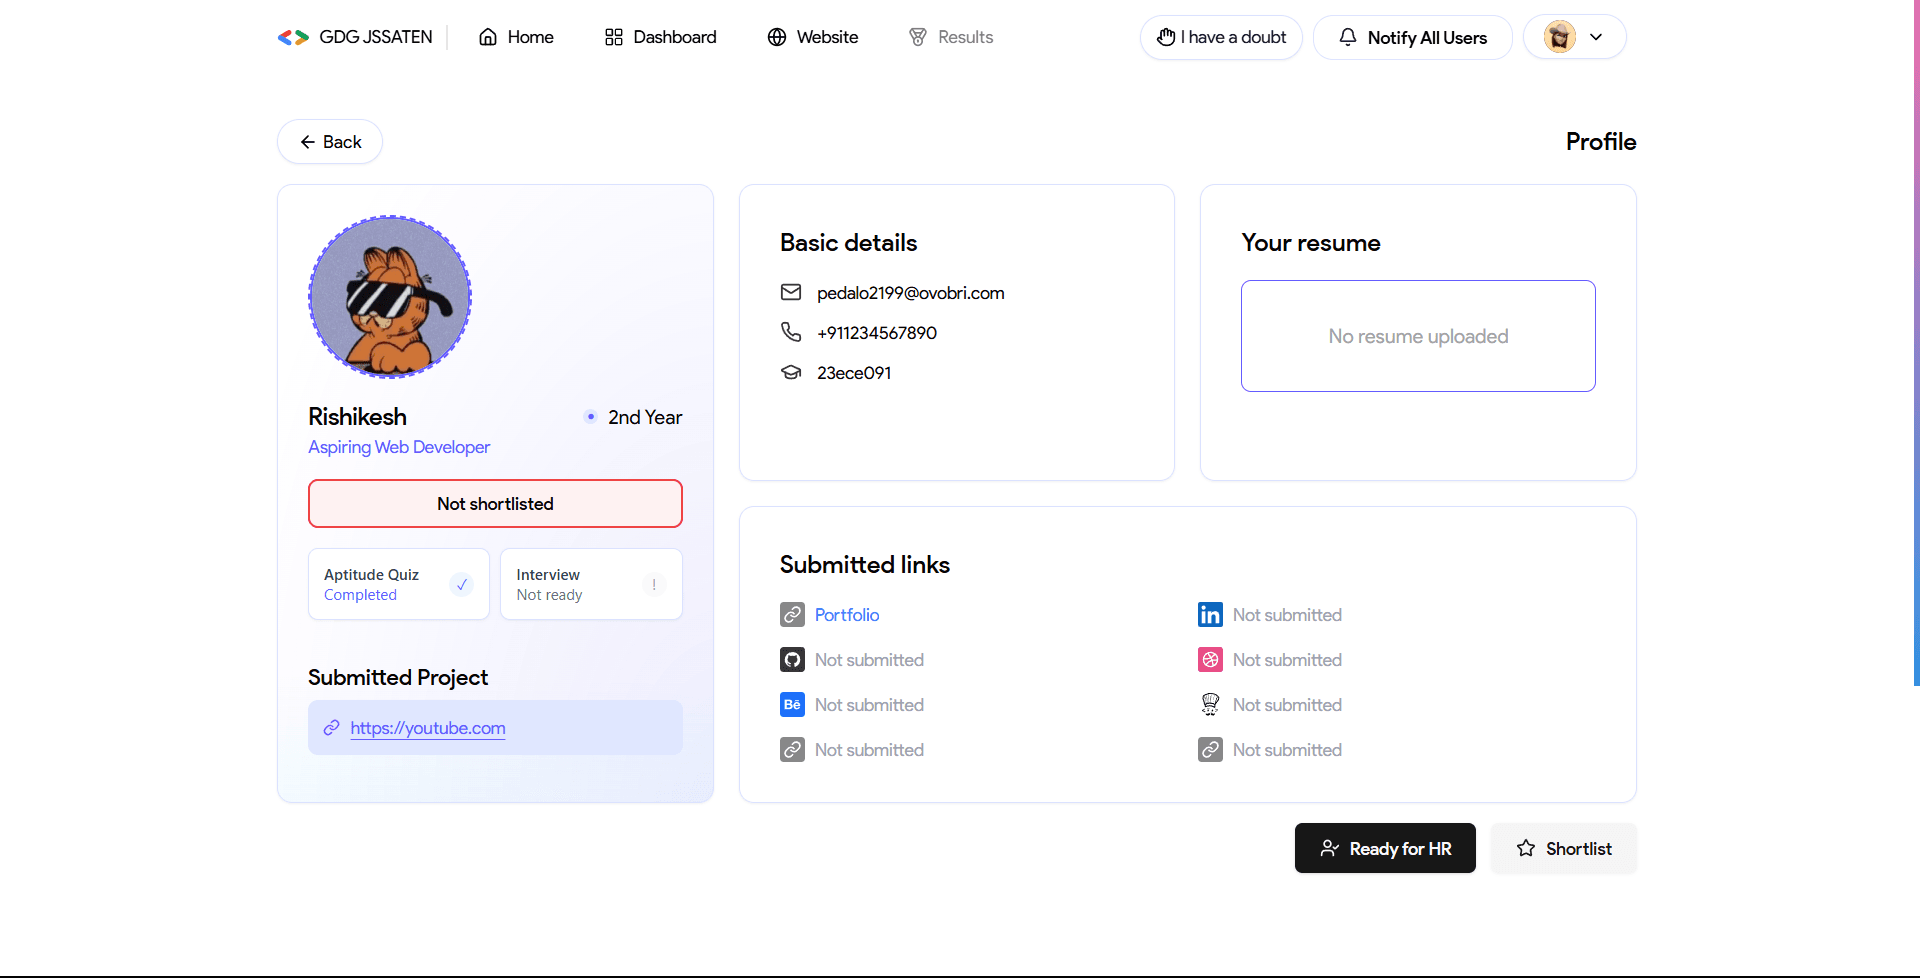The width and height of the screenshot is (1920, 978).
Task: Click the phone icon in Basic details
Action: point(791,332)
